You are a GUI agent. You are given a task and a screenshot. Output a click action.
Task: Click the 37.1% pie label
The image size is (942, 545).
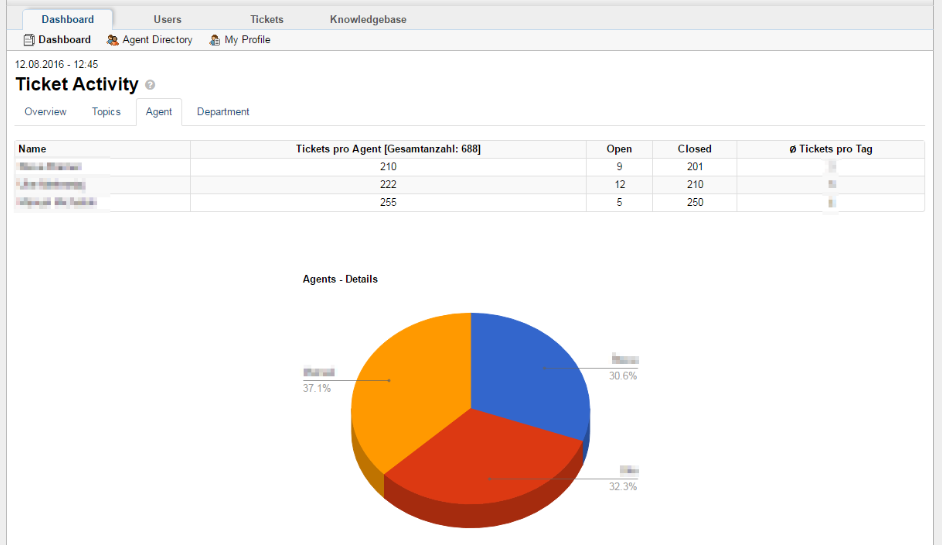(317, 389)
